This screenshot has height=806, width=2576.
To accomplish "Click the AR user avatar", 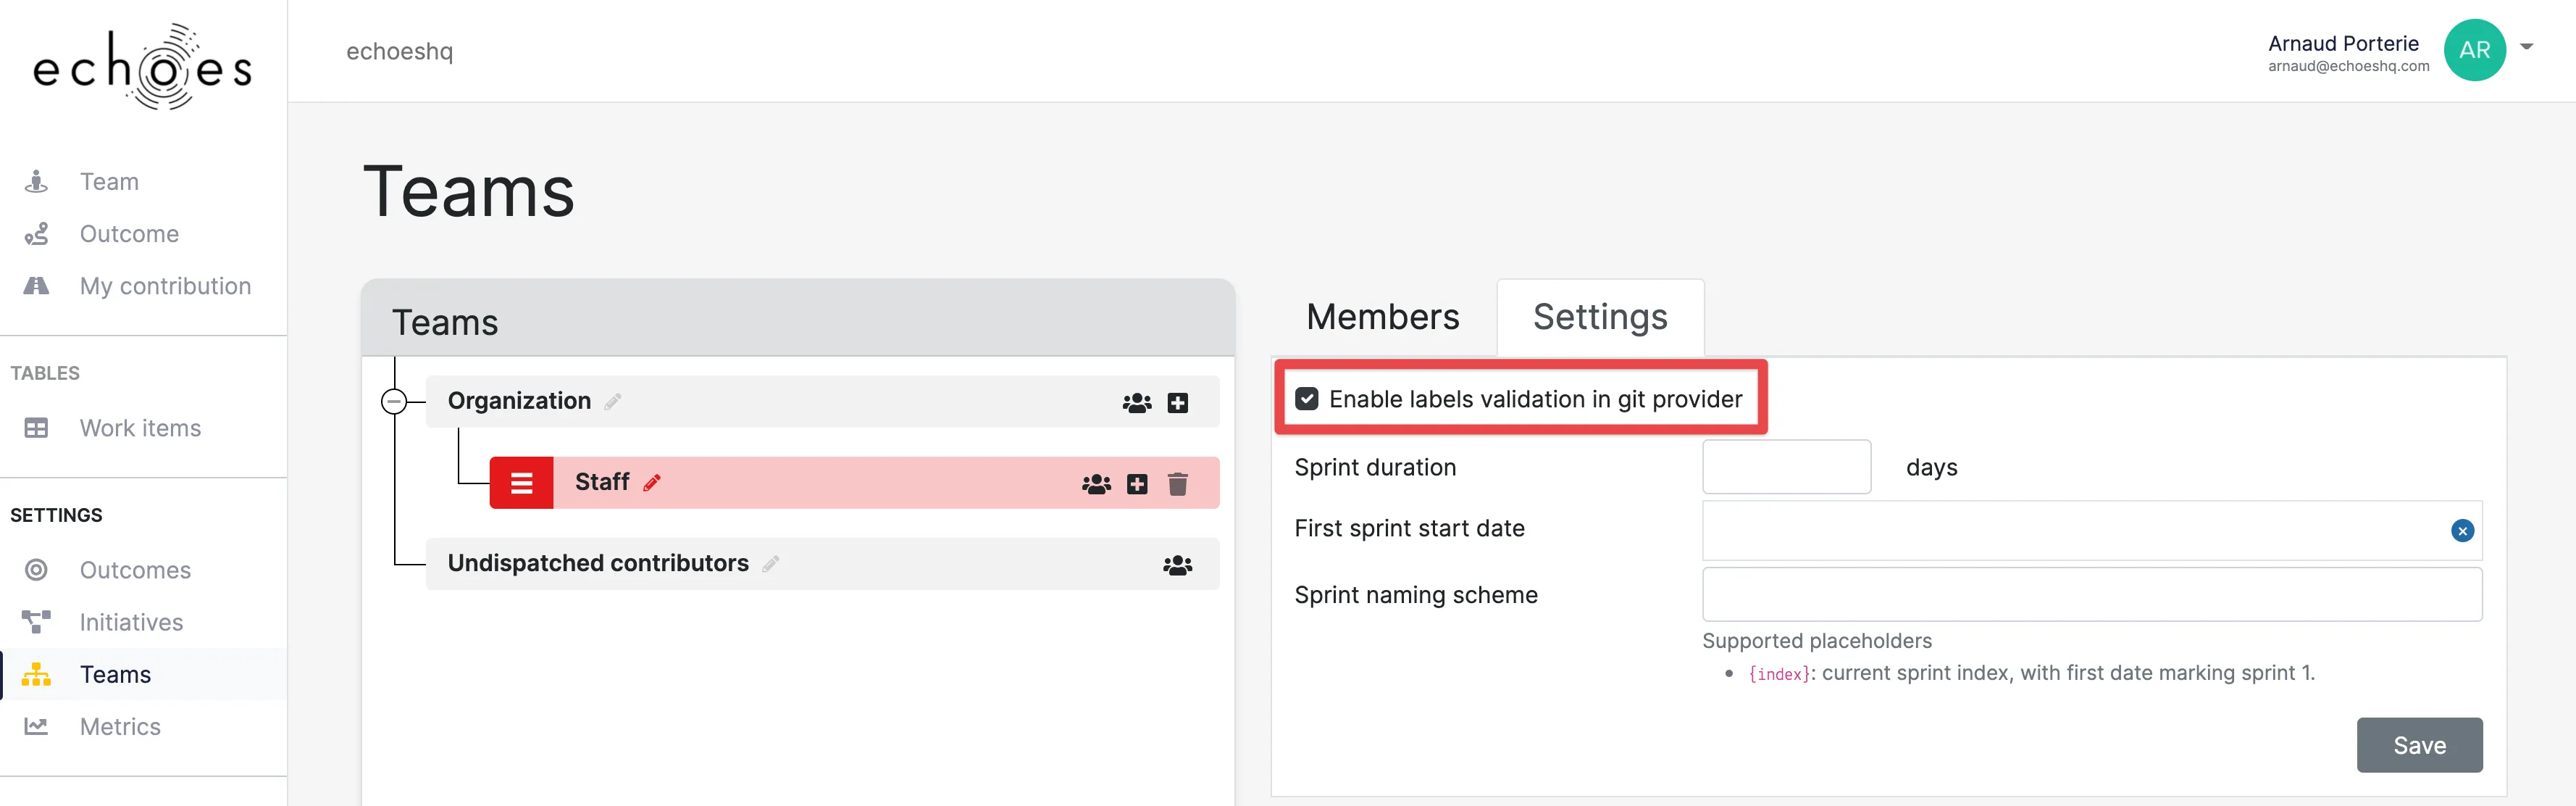I will pyautogui.click(x=2474, y=50).
